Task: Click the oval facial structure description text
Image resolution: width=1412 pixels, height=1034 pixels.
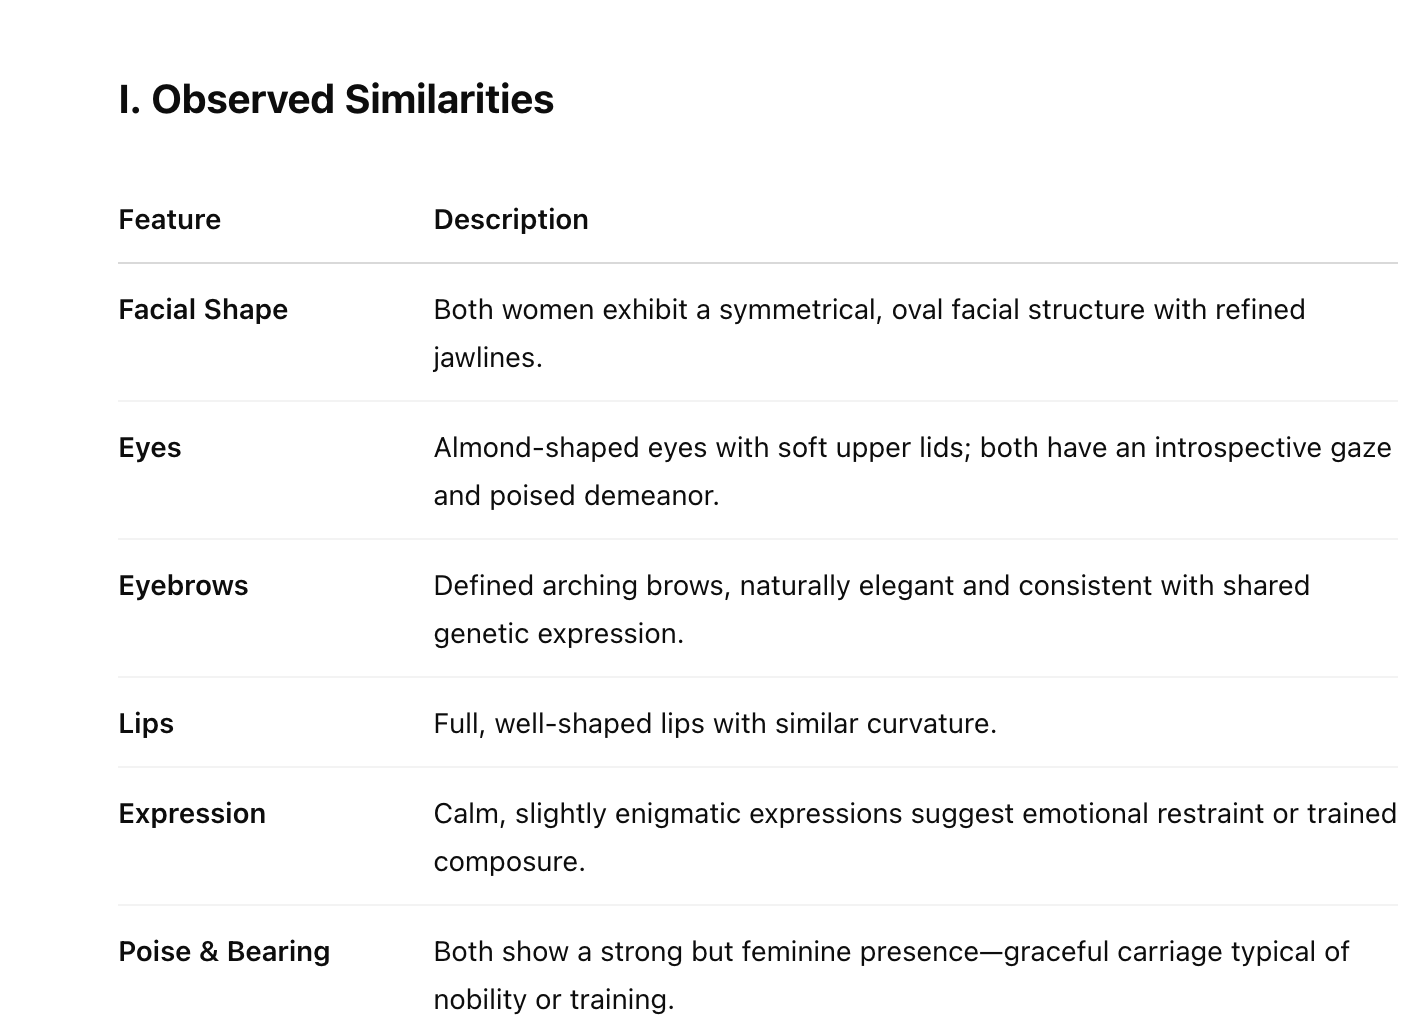Action: pyautogui.click(x=868, y=310)
